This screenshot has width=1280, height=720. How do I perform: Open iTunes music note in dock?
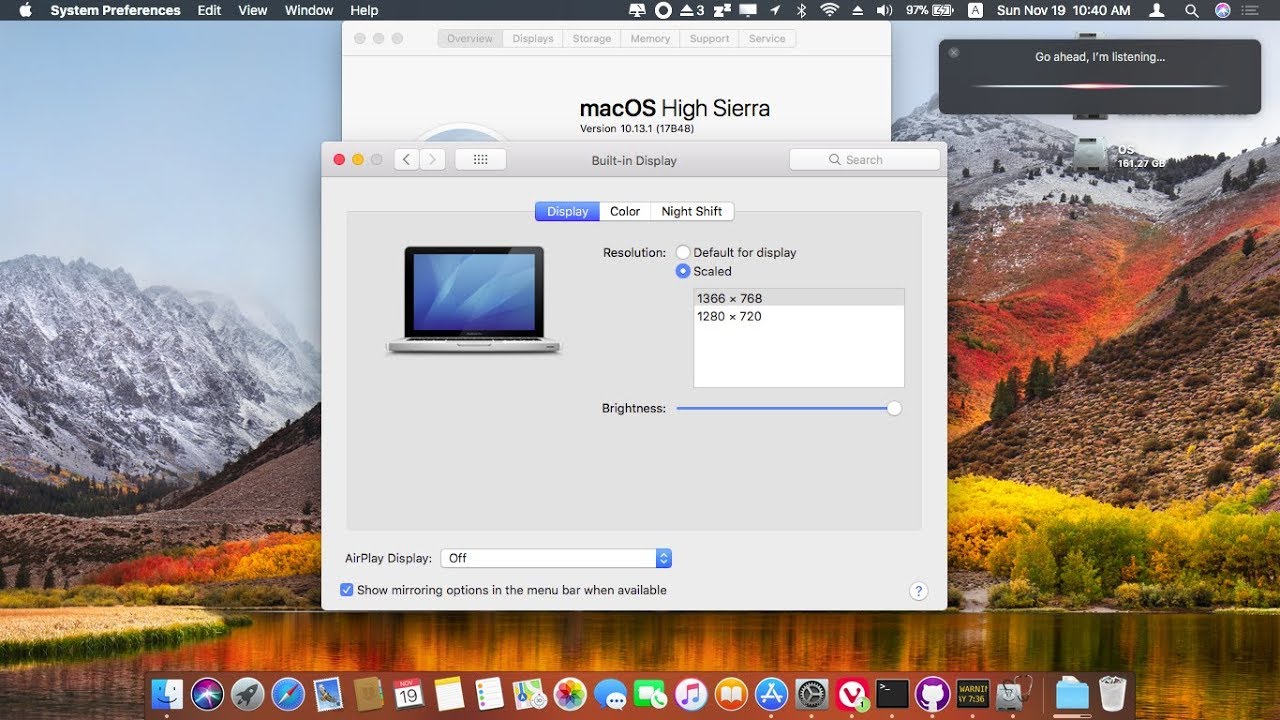[x=691, y=693]
